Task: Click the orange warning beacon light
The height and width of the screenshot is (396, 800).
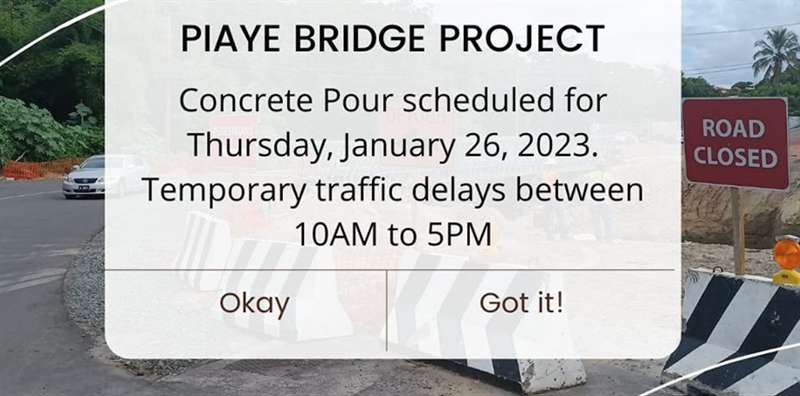Action: coord(786,259)
